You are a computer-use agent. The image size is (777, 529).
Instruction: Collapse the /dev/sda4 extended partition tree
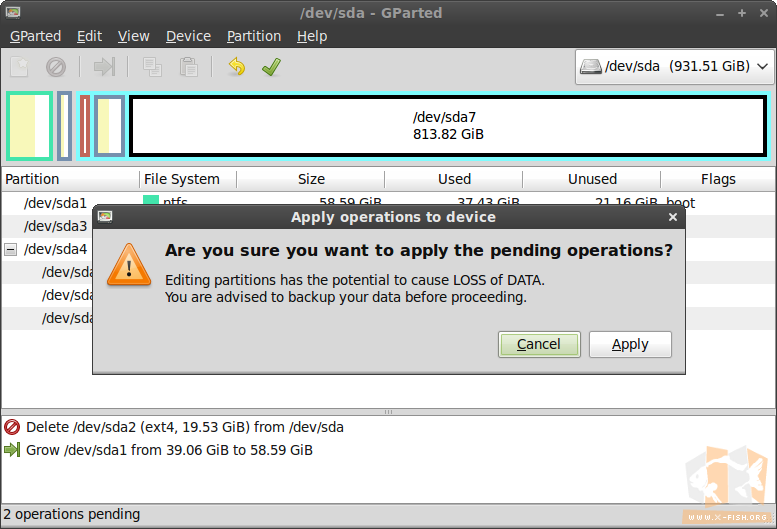click(x=11, y=249)
